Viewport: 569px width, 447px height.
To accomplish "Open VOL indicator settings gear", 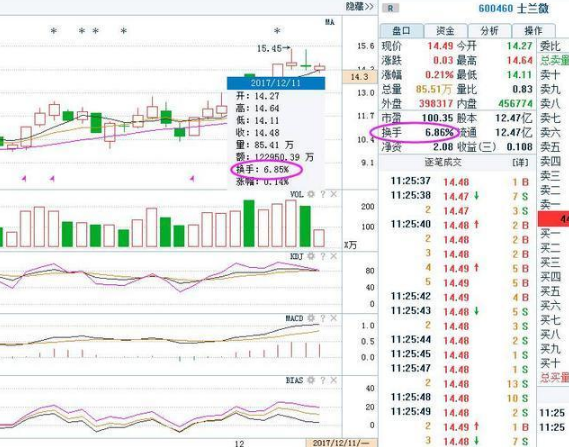I will pos(311,194).
